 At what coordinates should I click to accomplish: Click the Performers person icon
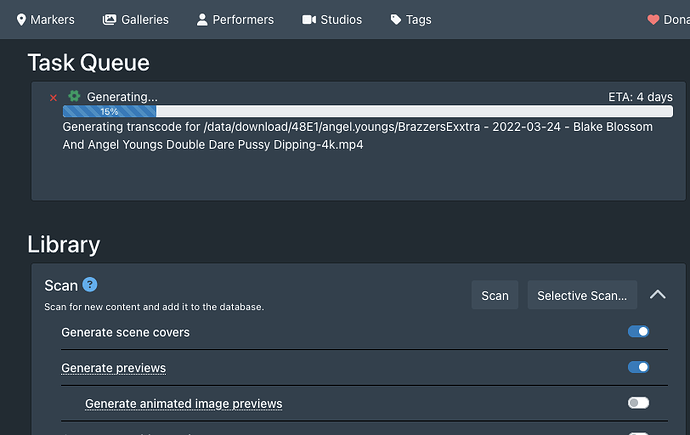[x=203, y=19]
